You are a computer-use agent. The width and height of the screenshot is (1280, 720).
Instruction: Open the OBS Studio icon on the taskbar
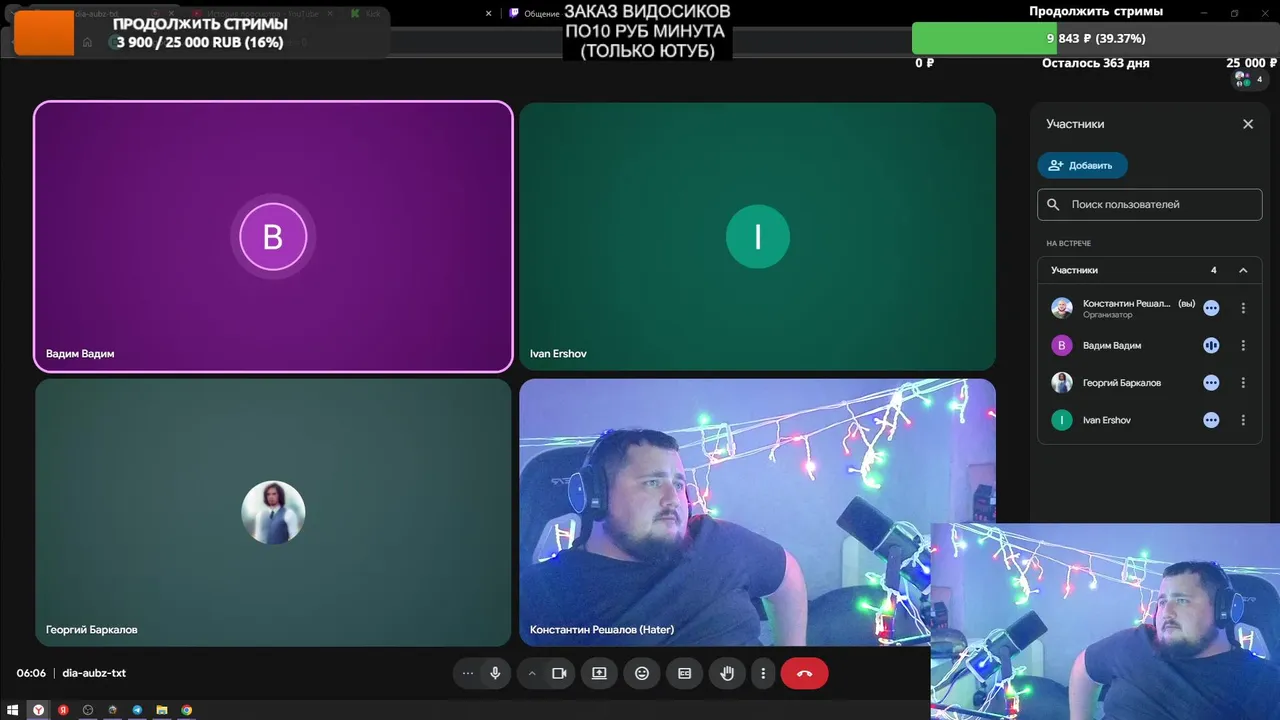tap(88, 710)
